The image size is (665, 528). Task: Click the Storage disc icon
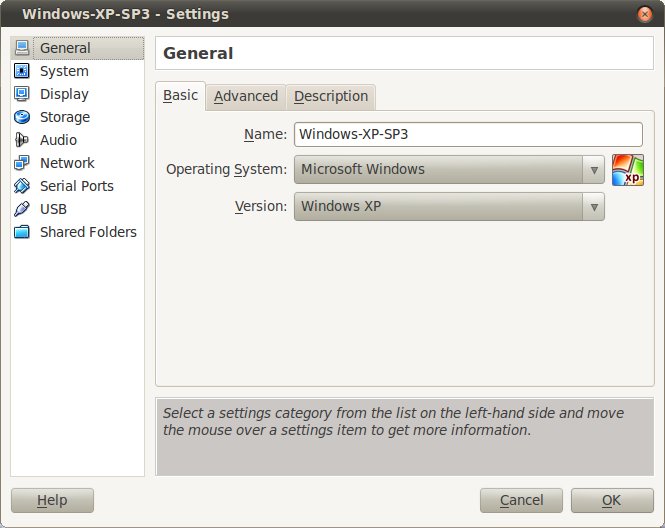click(22, 117)
